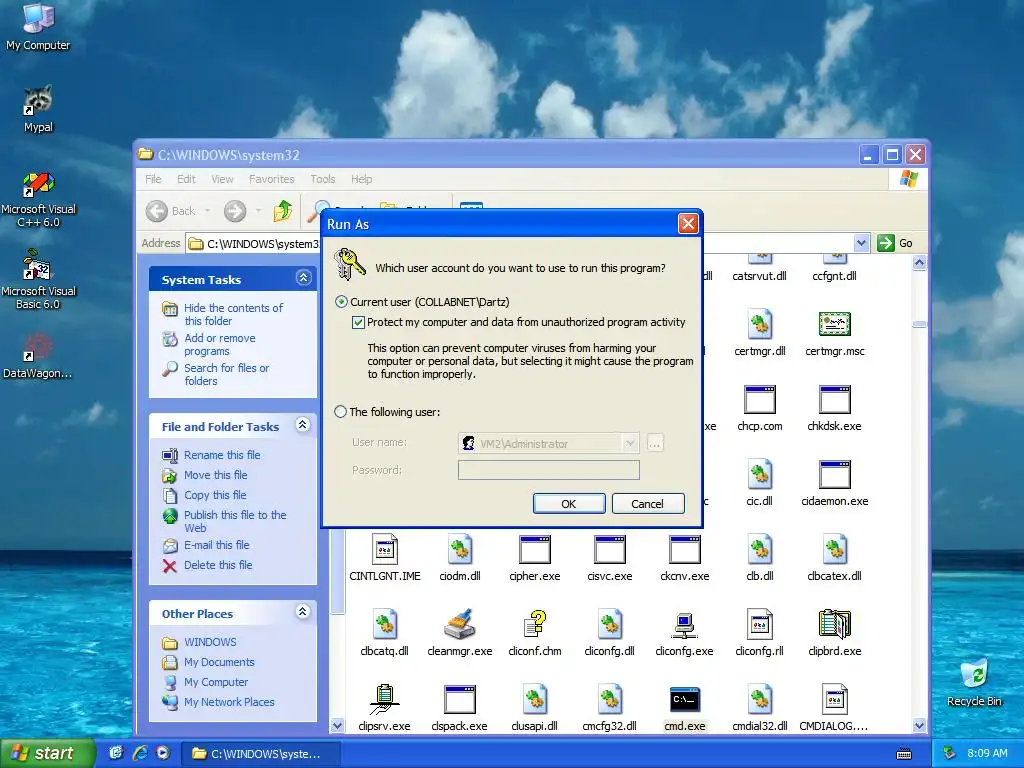Viewport: 1024px width, 768px height.
Task: Select The following user radio button
Action: (x=340, y=412)
